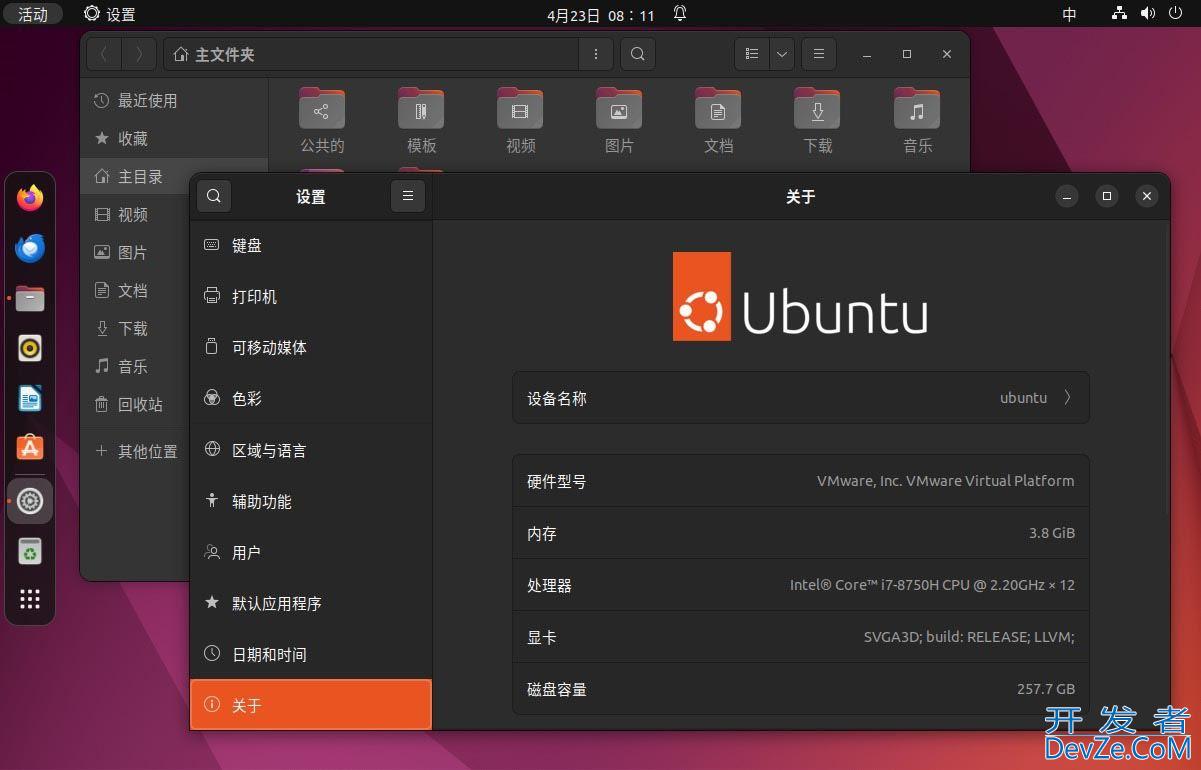Open the 中 input method indicator
Viewport: 1201px width, 770px height.
pyautogui.click(x=1069, y=14)
